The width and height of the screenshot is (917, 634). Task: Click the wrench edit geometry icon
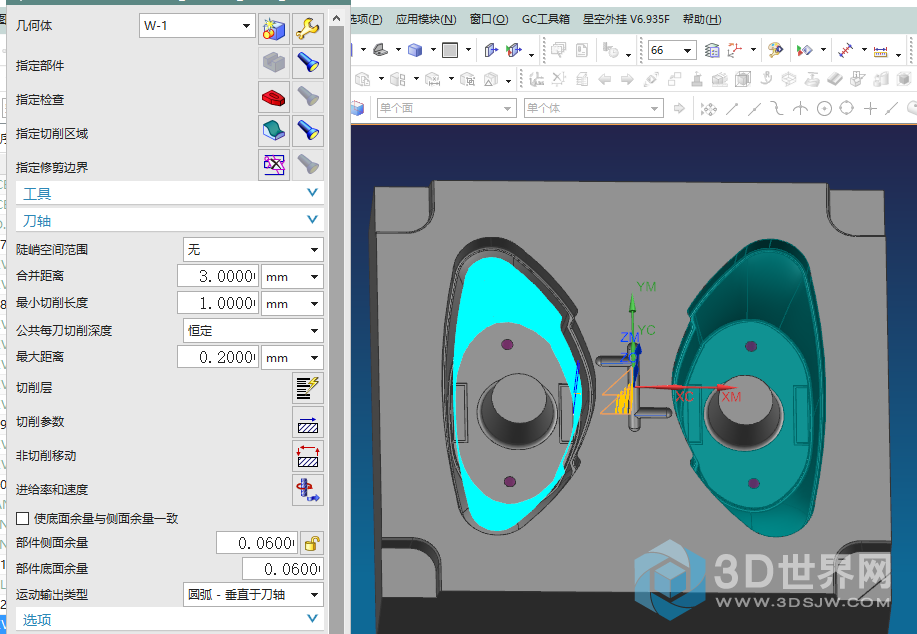click(307, 28)
